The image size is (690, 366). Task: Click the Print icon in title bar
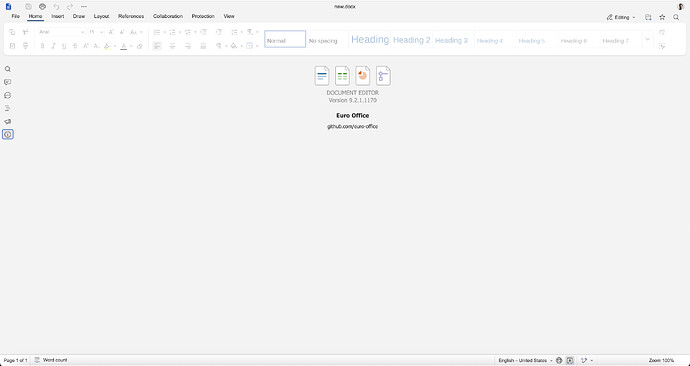point(42,7)
